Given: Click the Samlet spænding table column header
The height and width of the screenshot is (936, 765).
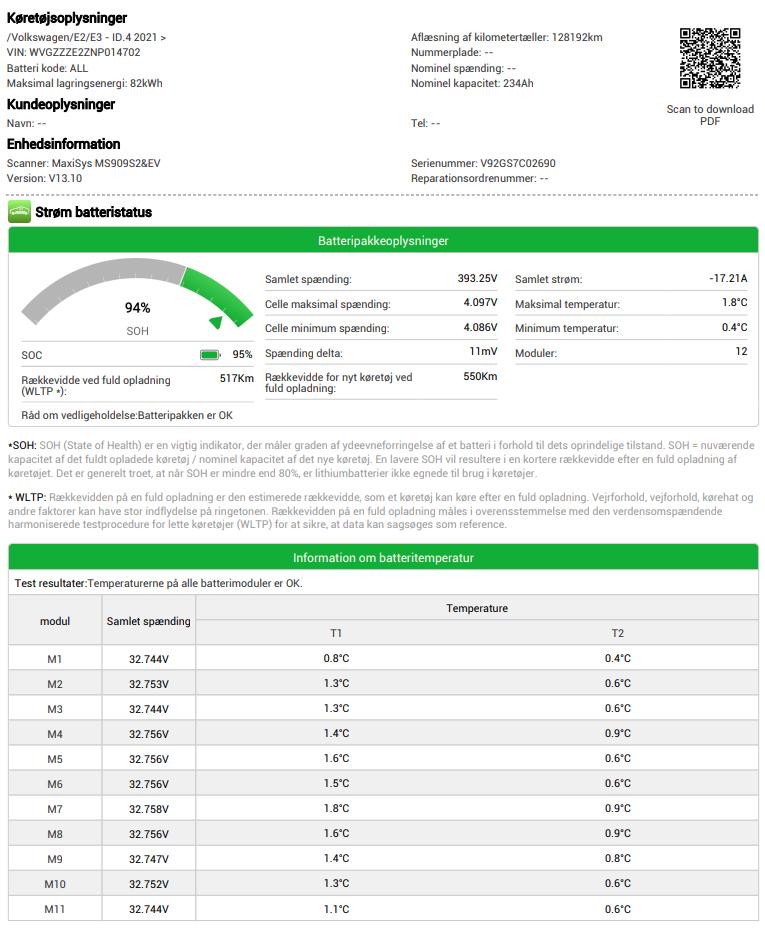Looking at the screenshot, I should coord(148,621).
